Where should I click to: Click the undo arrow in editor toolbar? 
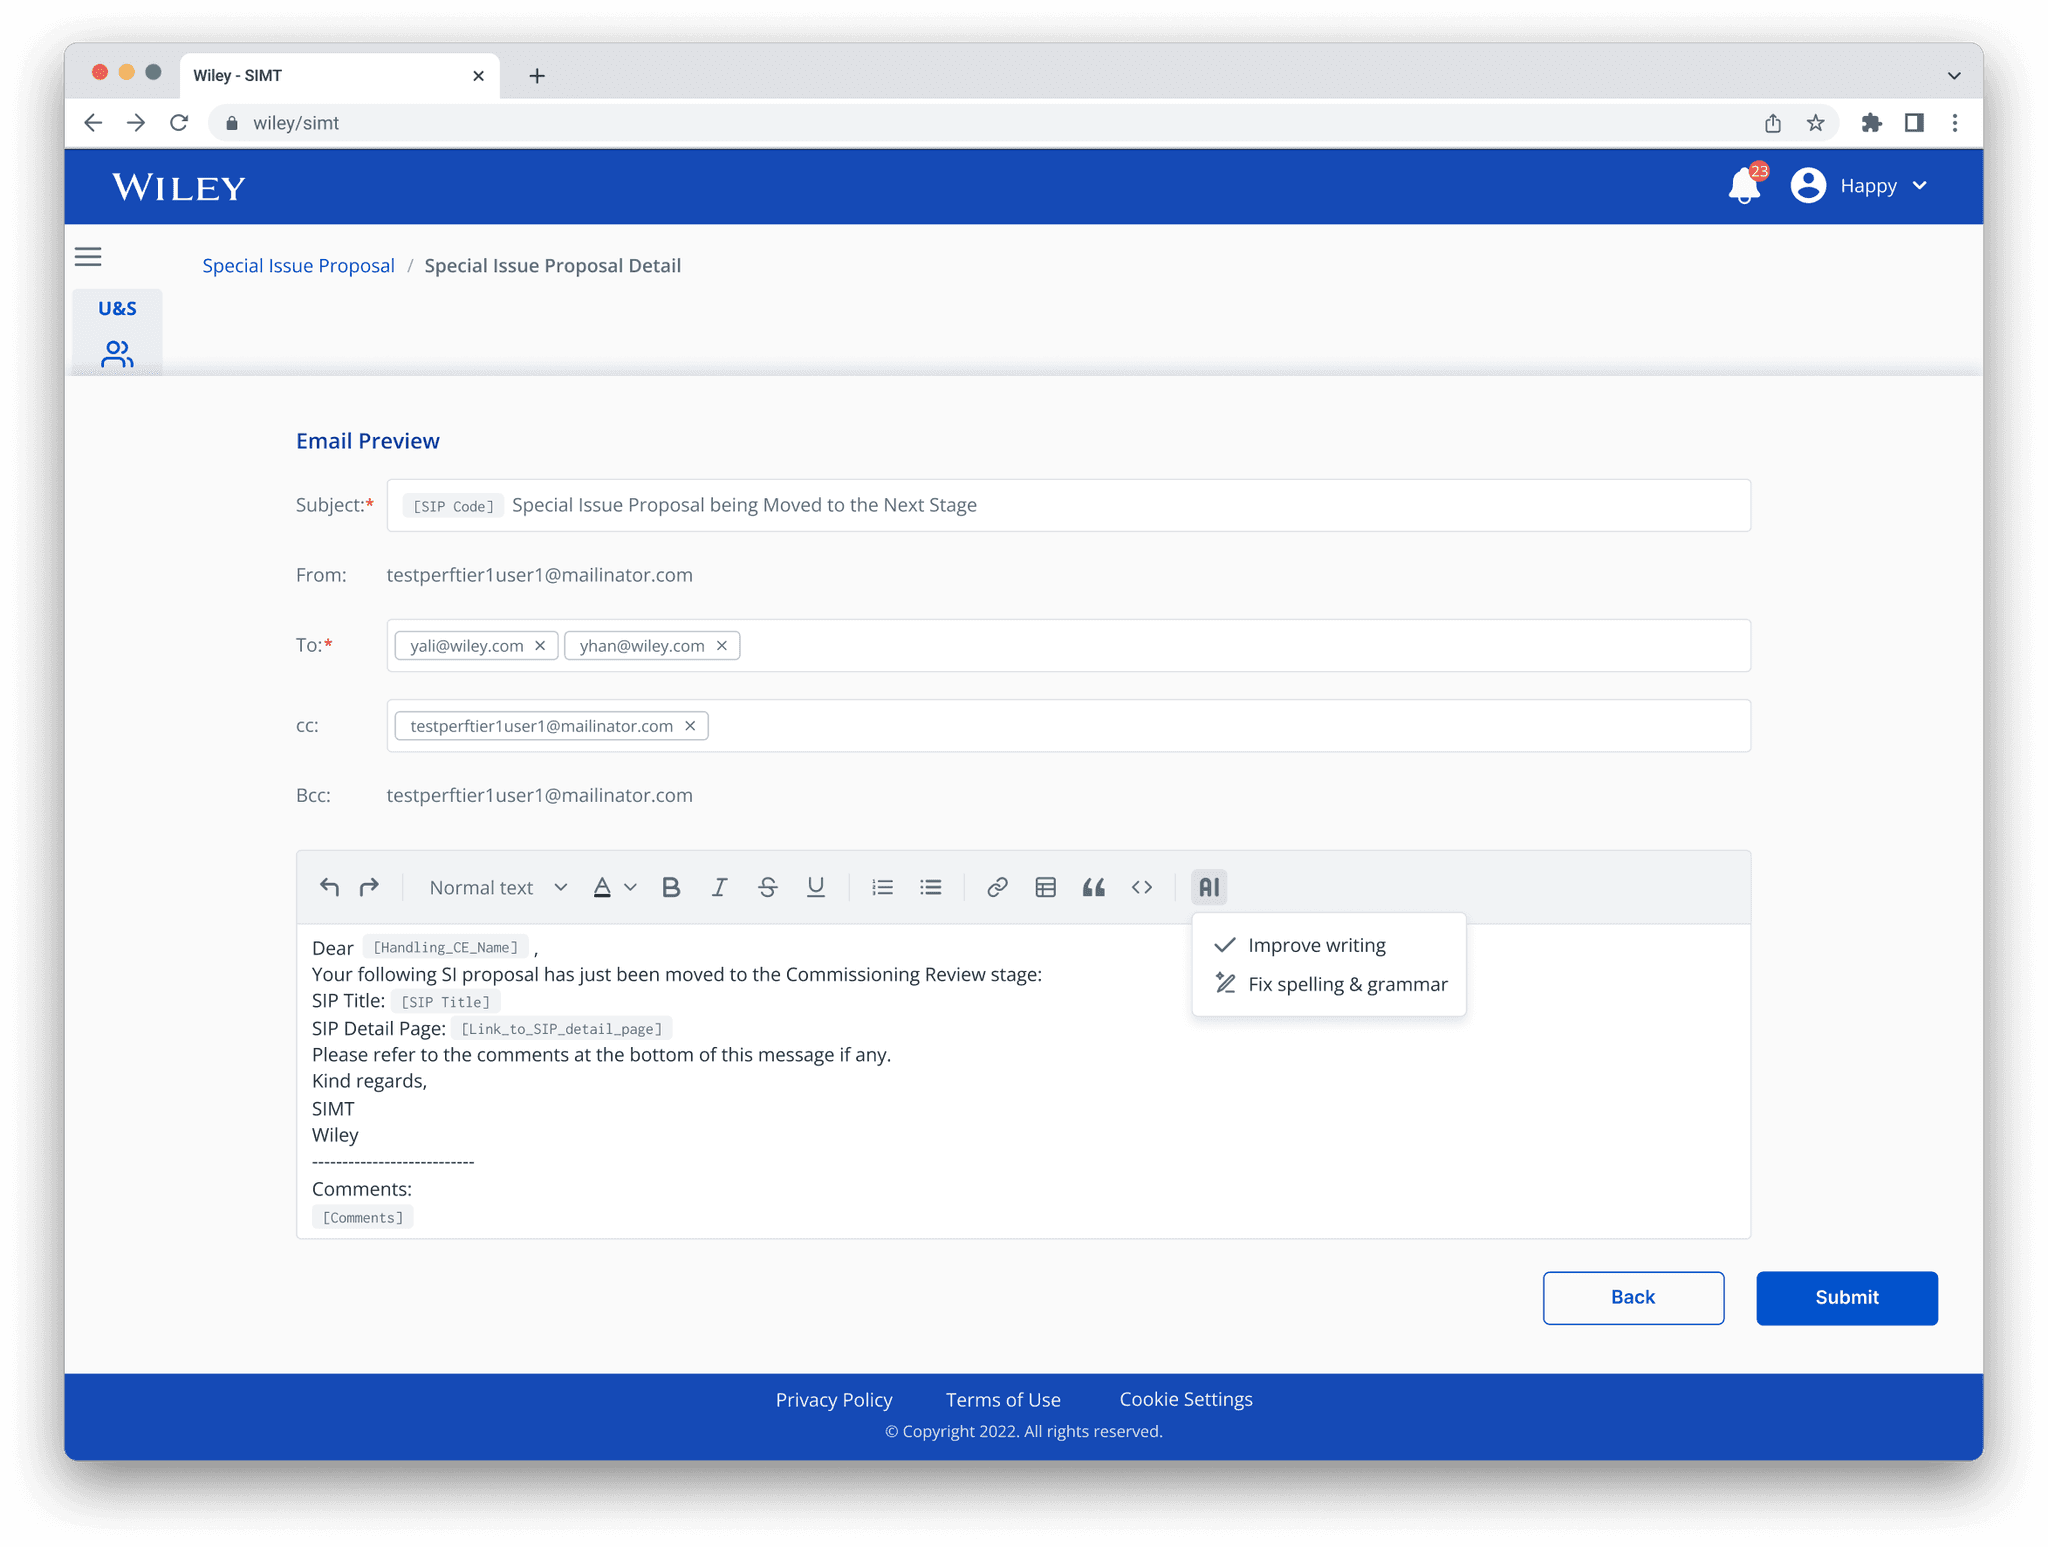coord(329,887)
